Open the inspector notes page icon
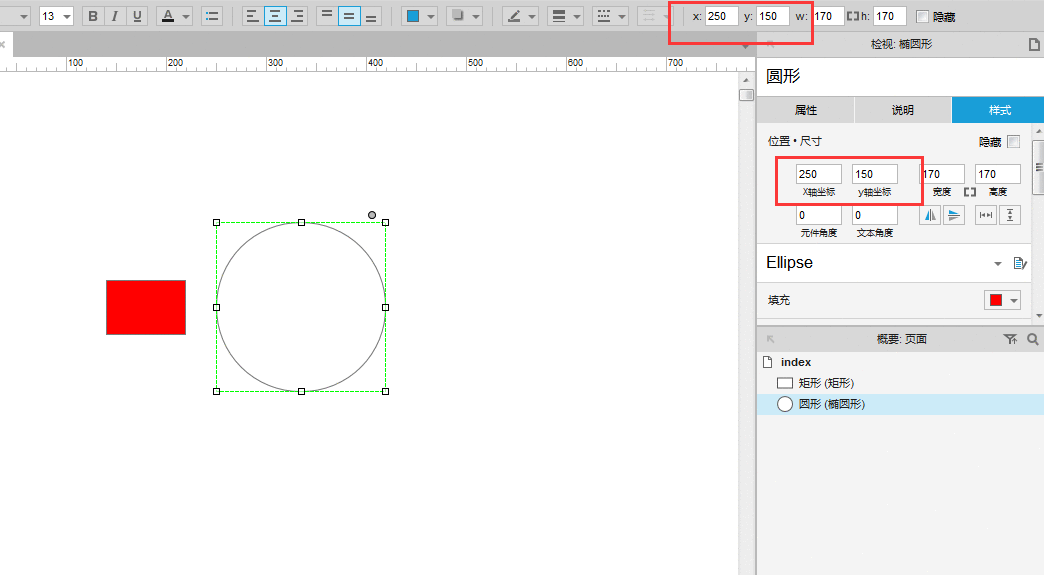 pos(1033,45)
